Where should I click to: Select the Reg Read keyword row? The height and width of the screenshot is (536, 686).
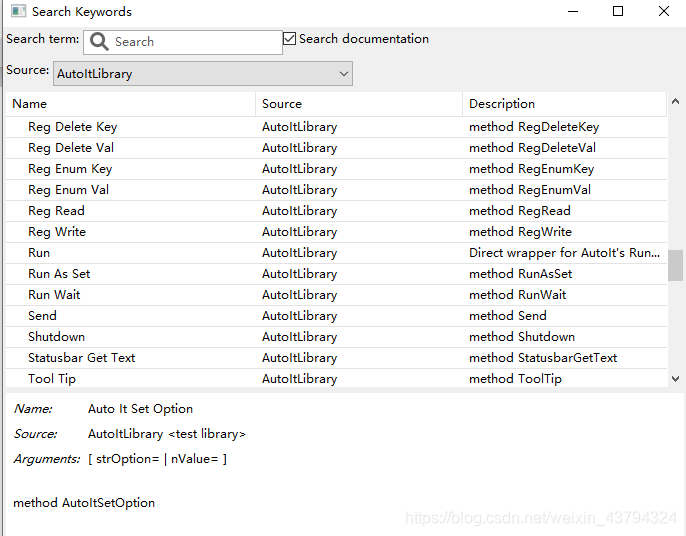336,211
